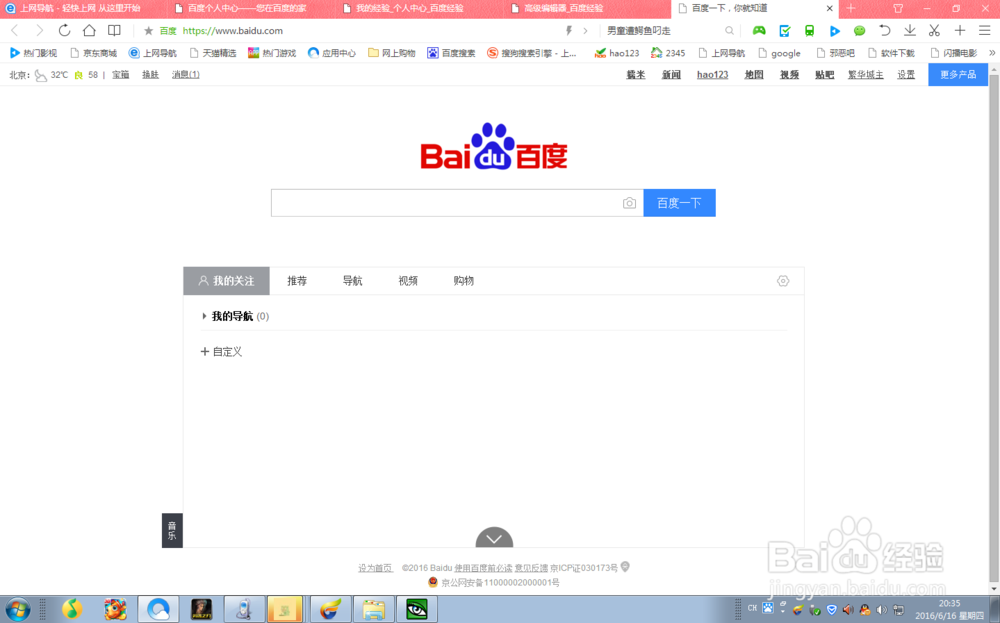This screenshot has height=623, width=1000.
Task: Click the undo closed tab icon
Action: tap(885, 31)
